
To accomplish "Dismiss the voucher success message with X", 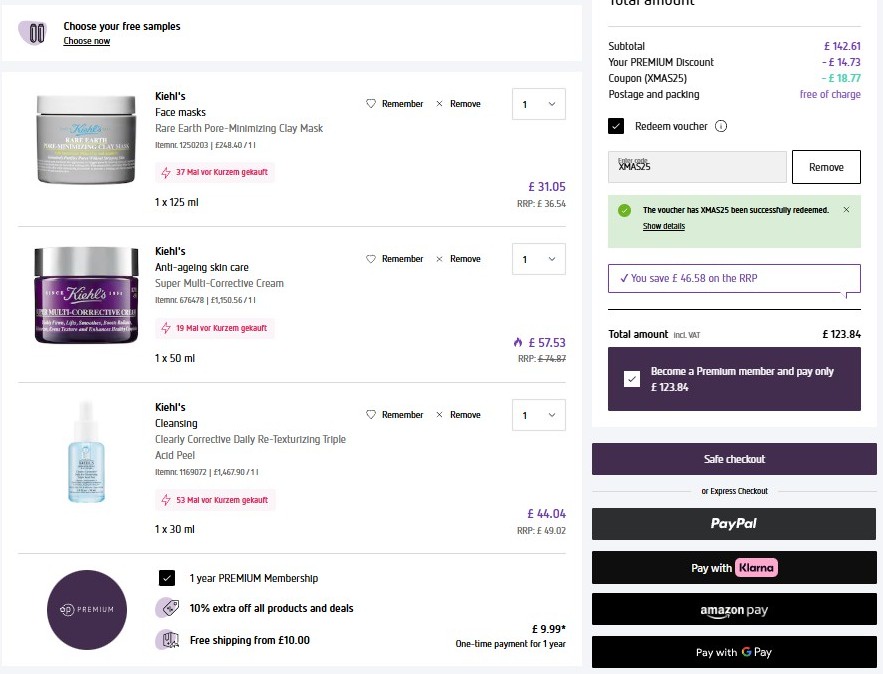I will pos(846,210).
